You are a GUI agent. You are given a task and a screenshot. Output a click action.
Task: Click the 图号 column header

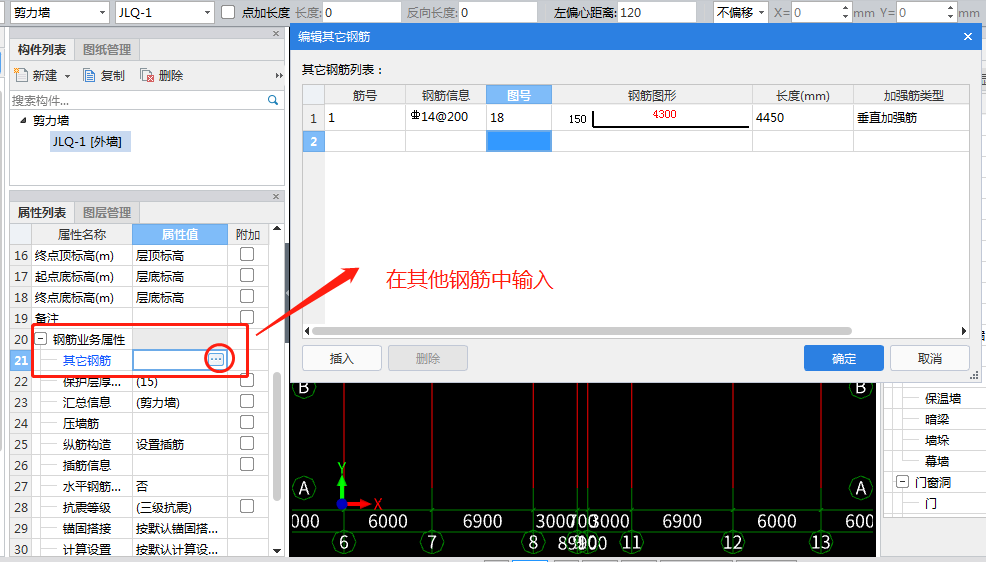519,95
